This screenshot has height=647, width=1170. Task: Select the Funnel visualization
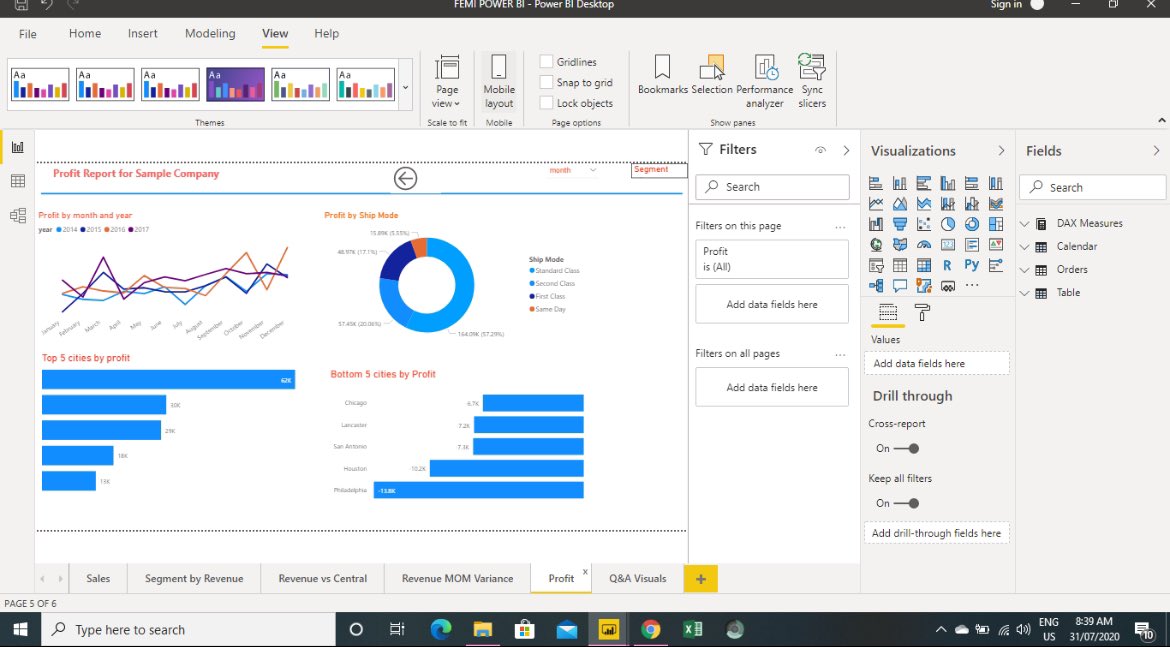point(900,224)
